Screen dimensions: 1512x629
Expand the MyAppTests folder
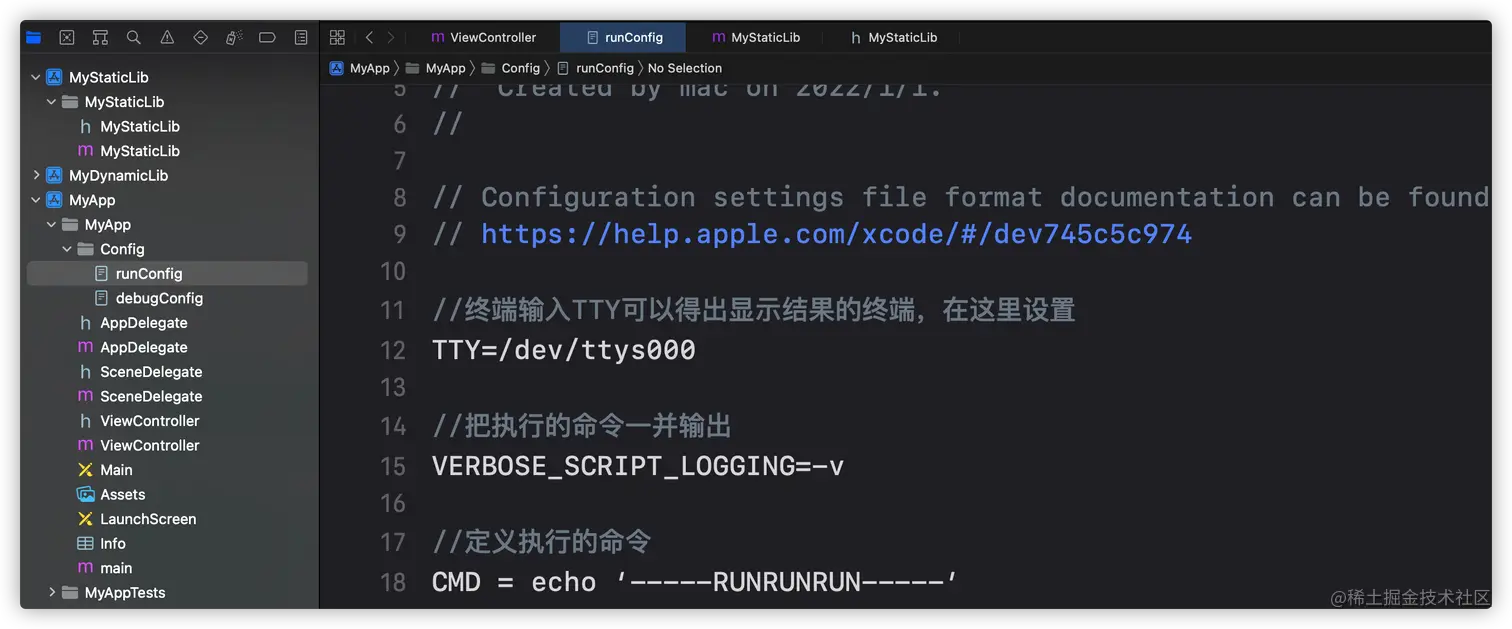[52, 592]
